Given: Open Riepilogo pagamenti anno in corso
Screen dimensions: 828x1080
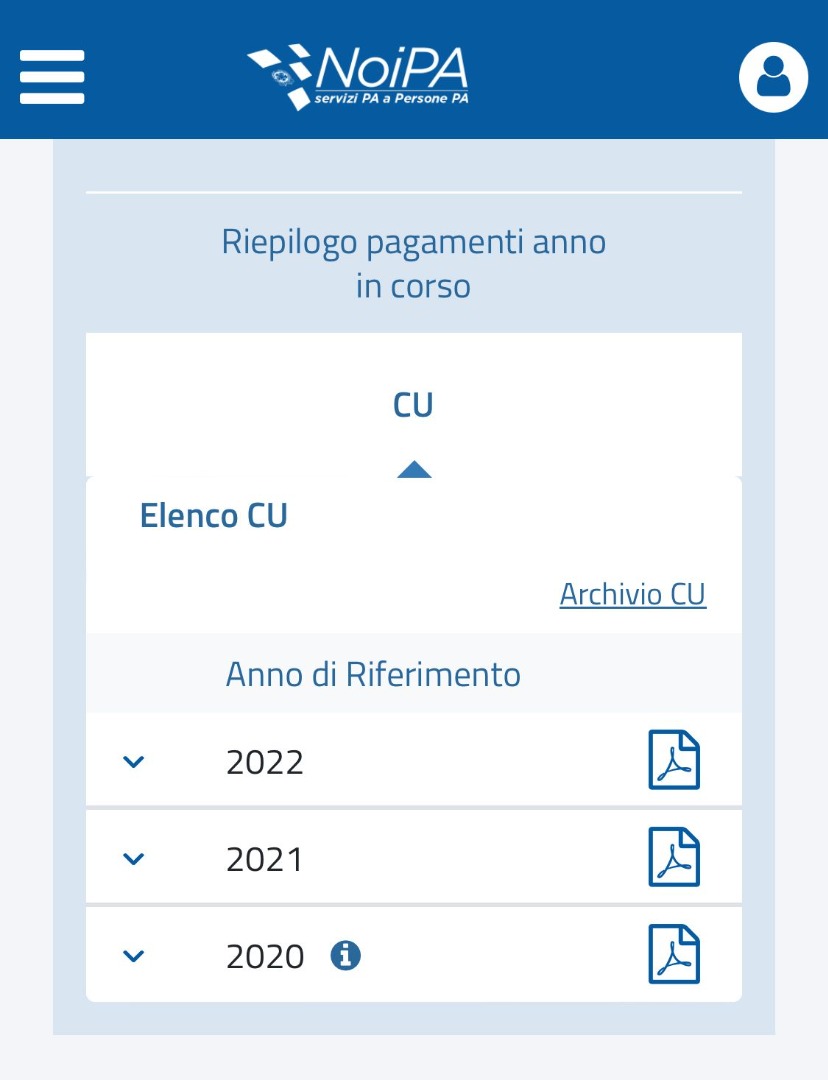Looking at the screenshot, I should pos(414,264).
